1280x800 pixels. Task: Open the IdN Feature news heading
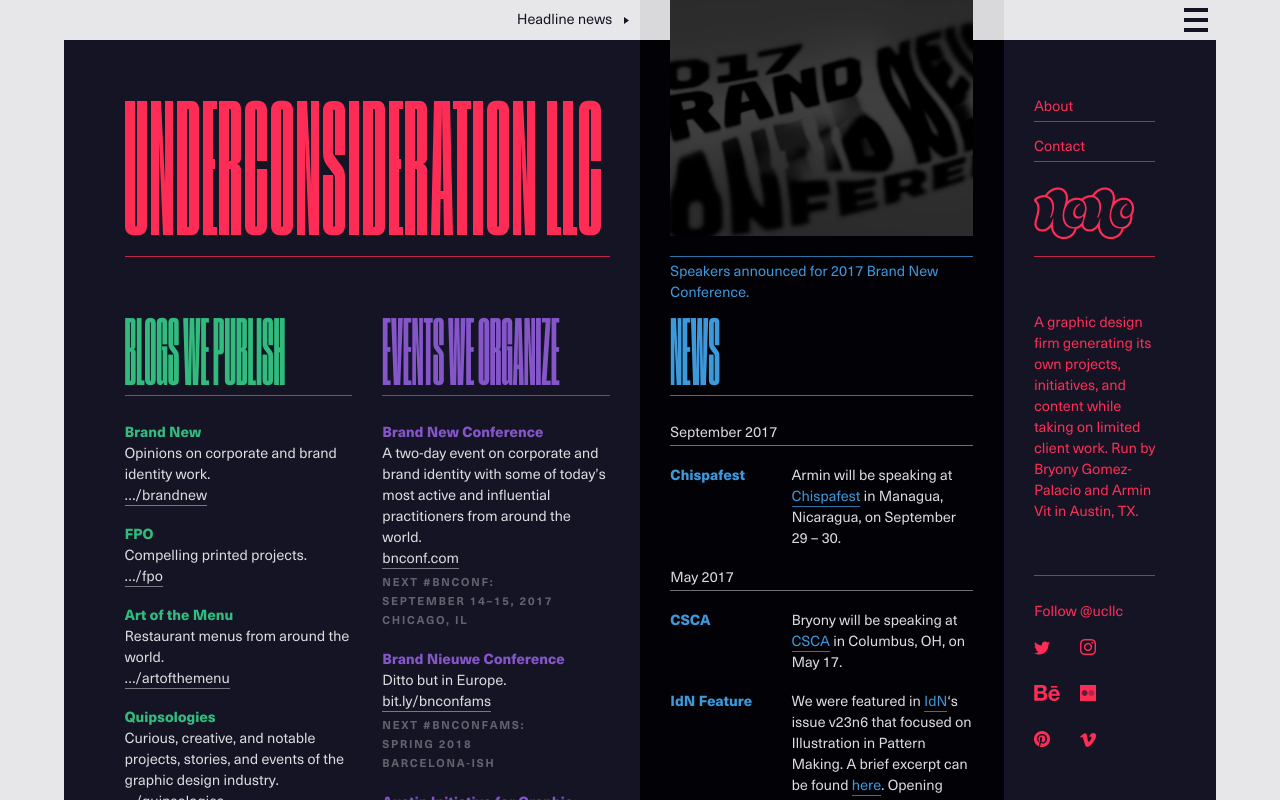pos(711,701)
